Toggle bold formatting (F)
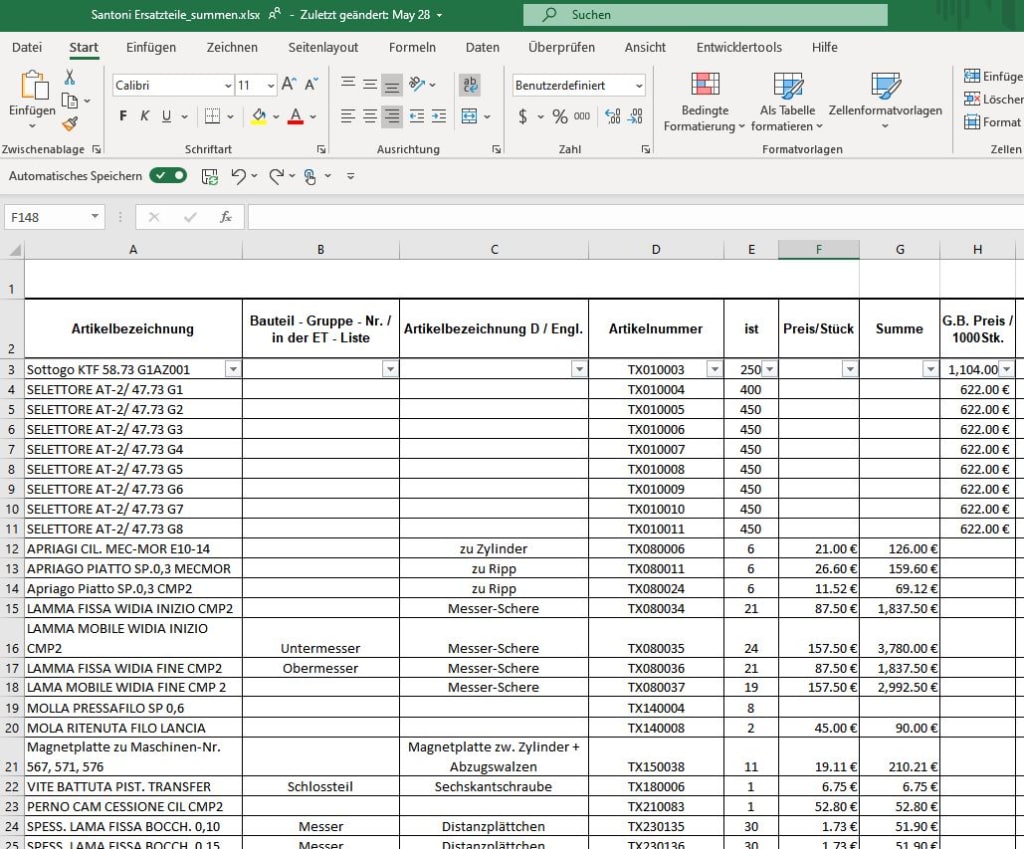This screenshot has width=1024, height=849. click(123, 116)
